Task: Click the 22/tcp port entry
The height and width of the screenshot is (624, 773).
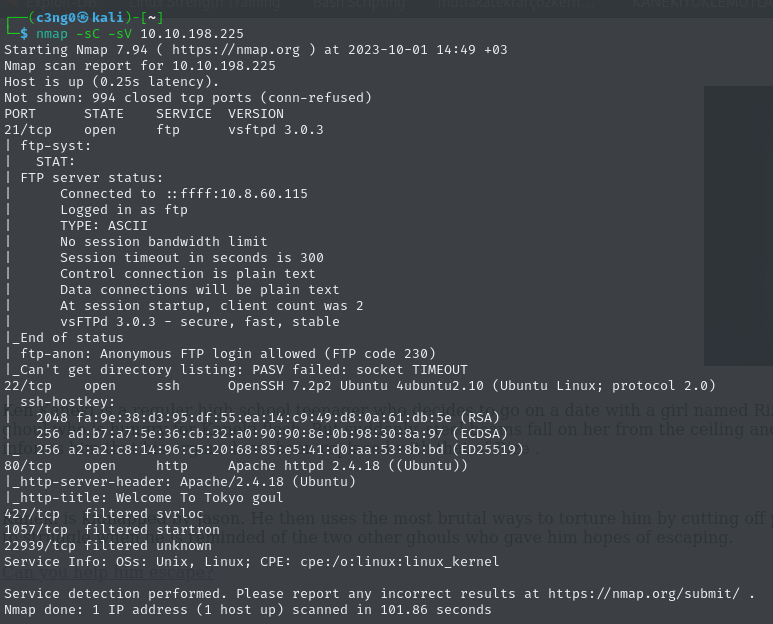Action: tap(28, 385)
